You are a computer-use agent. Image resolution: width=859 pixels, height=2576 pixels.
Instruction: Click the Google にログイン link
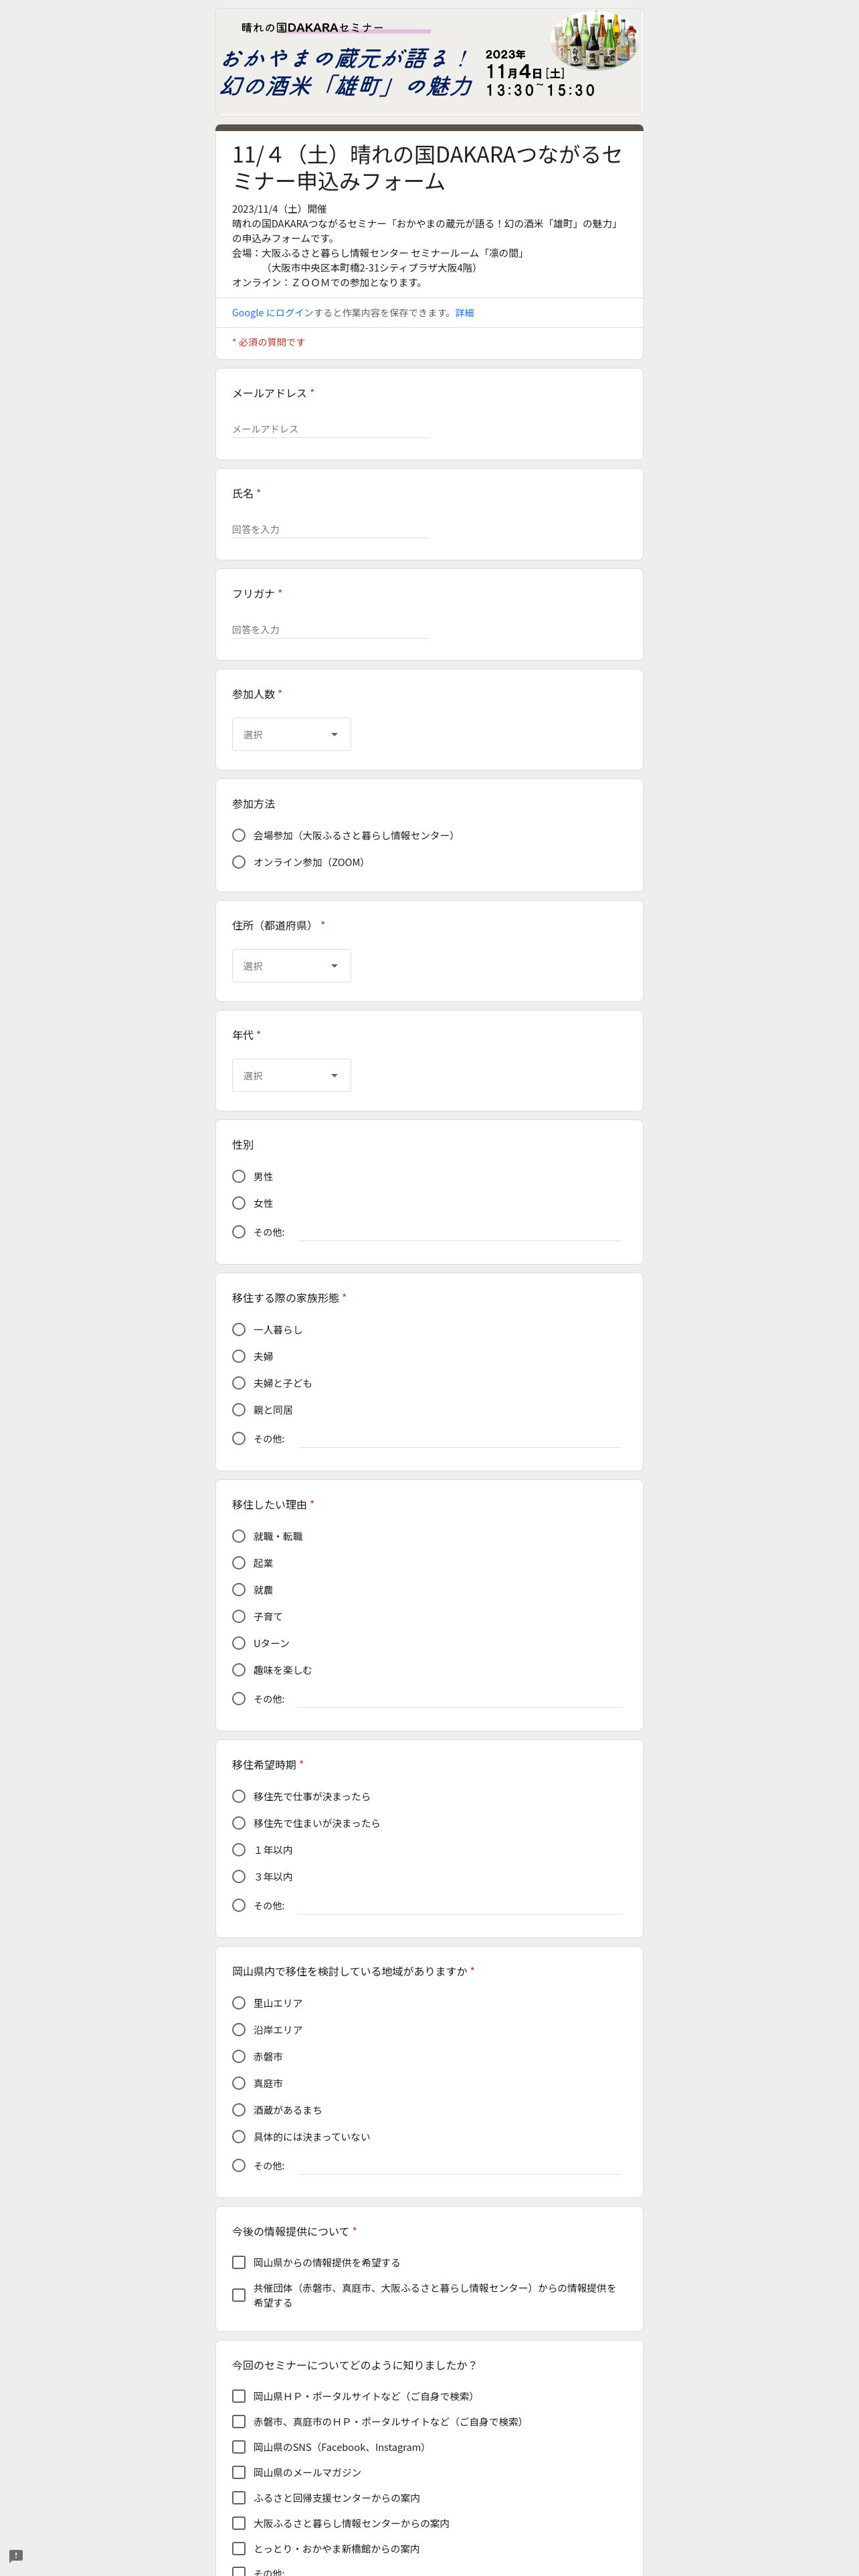[x=273, y=313]
